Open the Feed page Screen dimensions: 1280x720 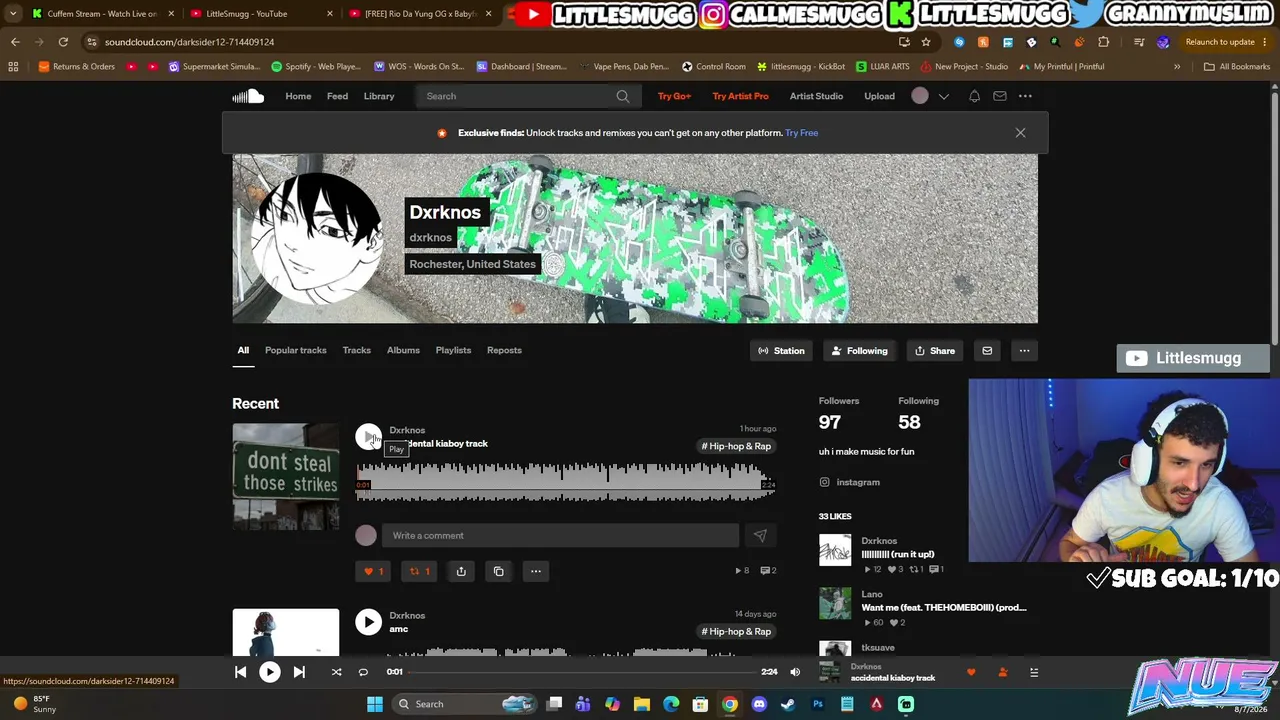(337, 96)
